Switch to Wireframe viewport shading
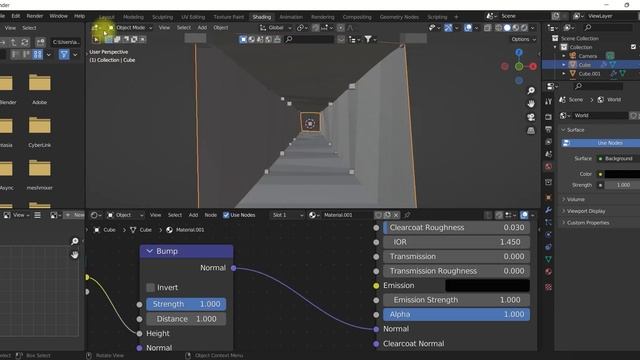Viewport: 640px width, 360px height. click(x=499, y=28)
